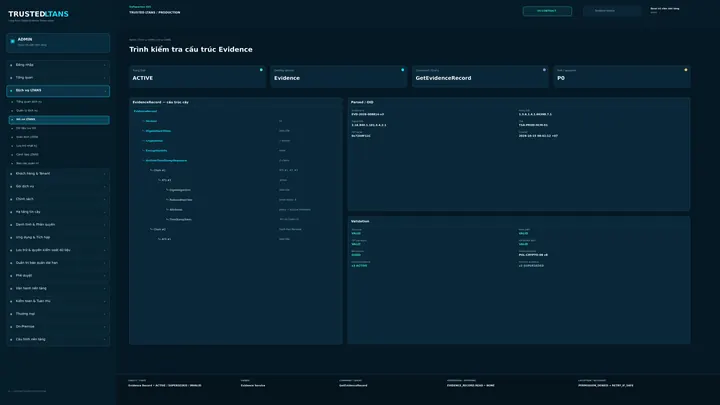Click the TRUSTED LTANS logo

(x=38, y=14)
